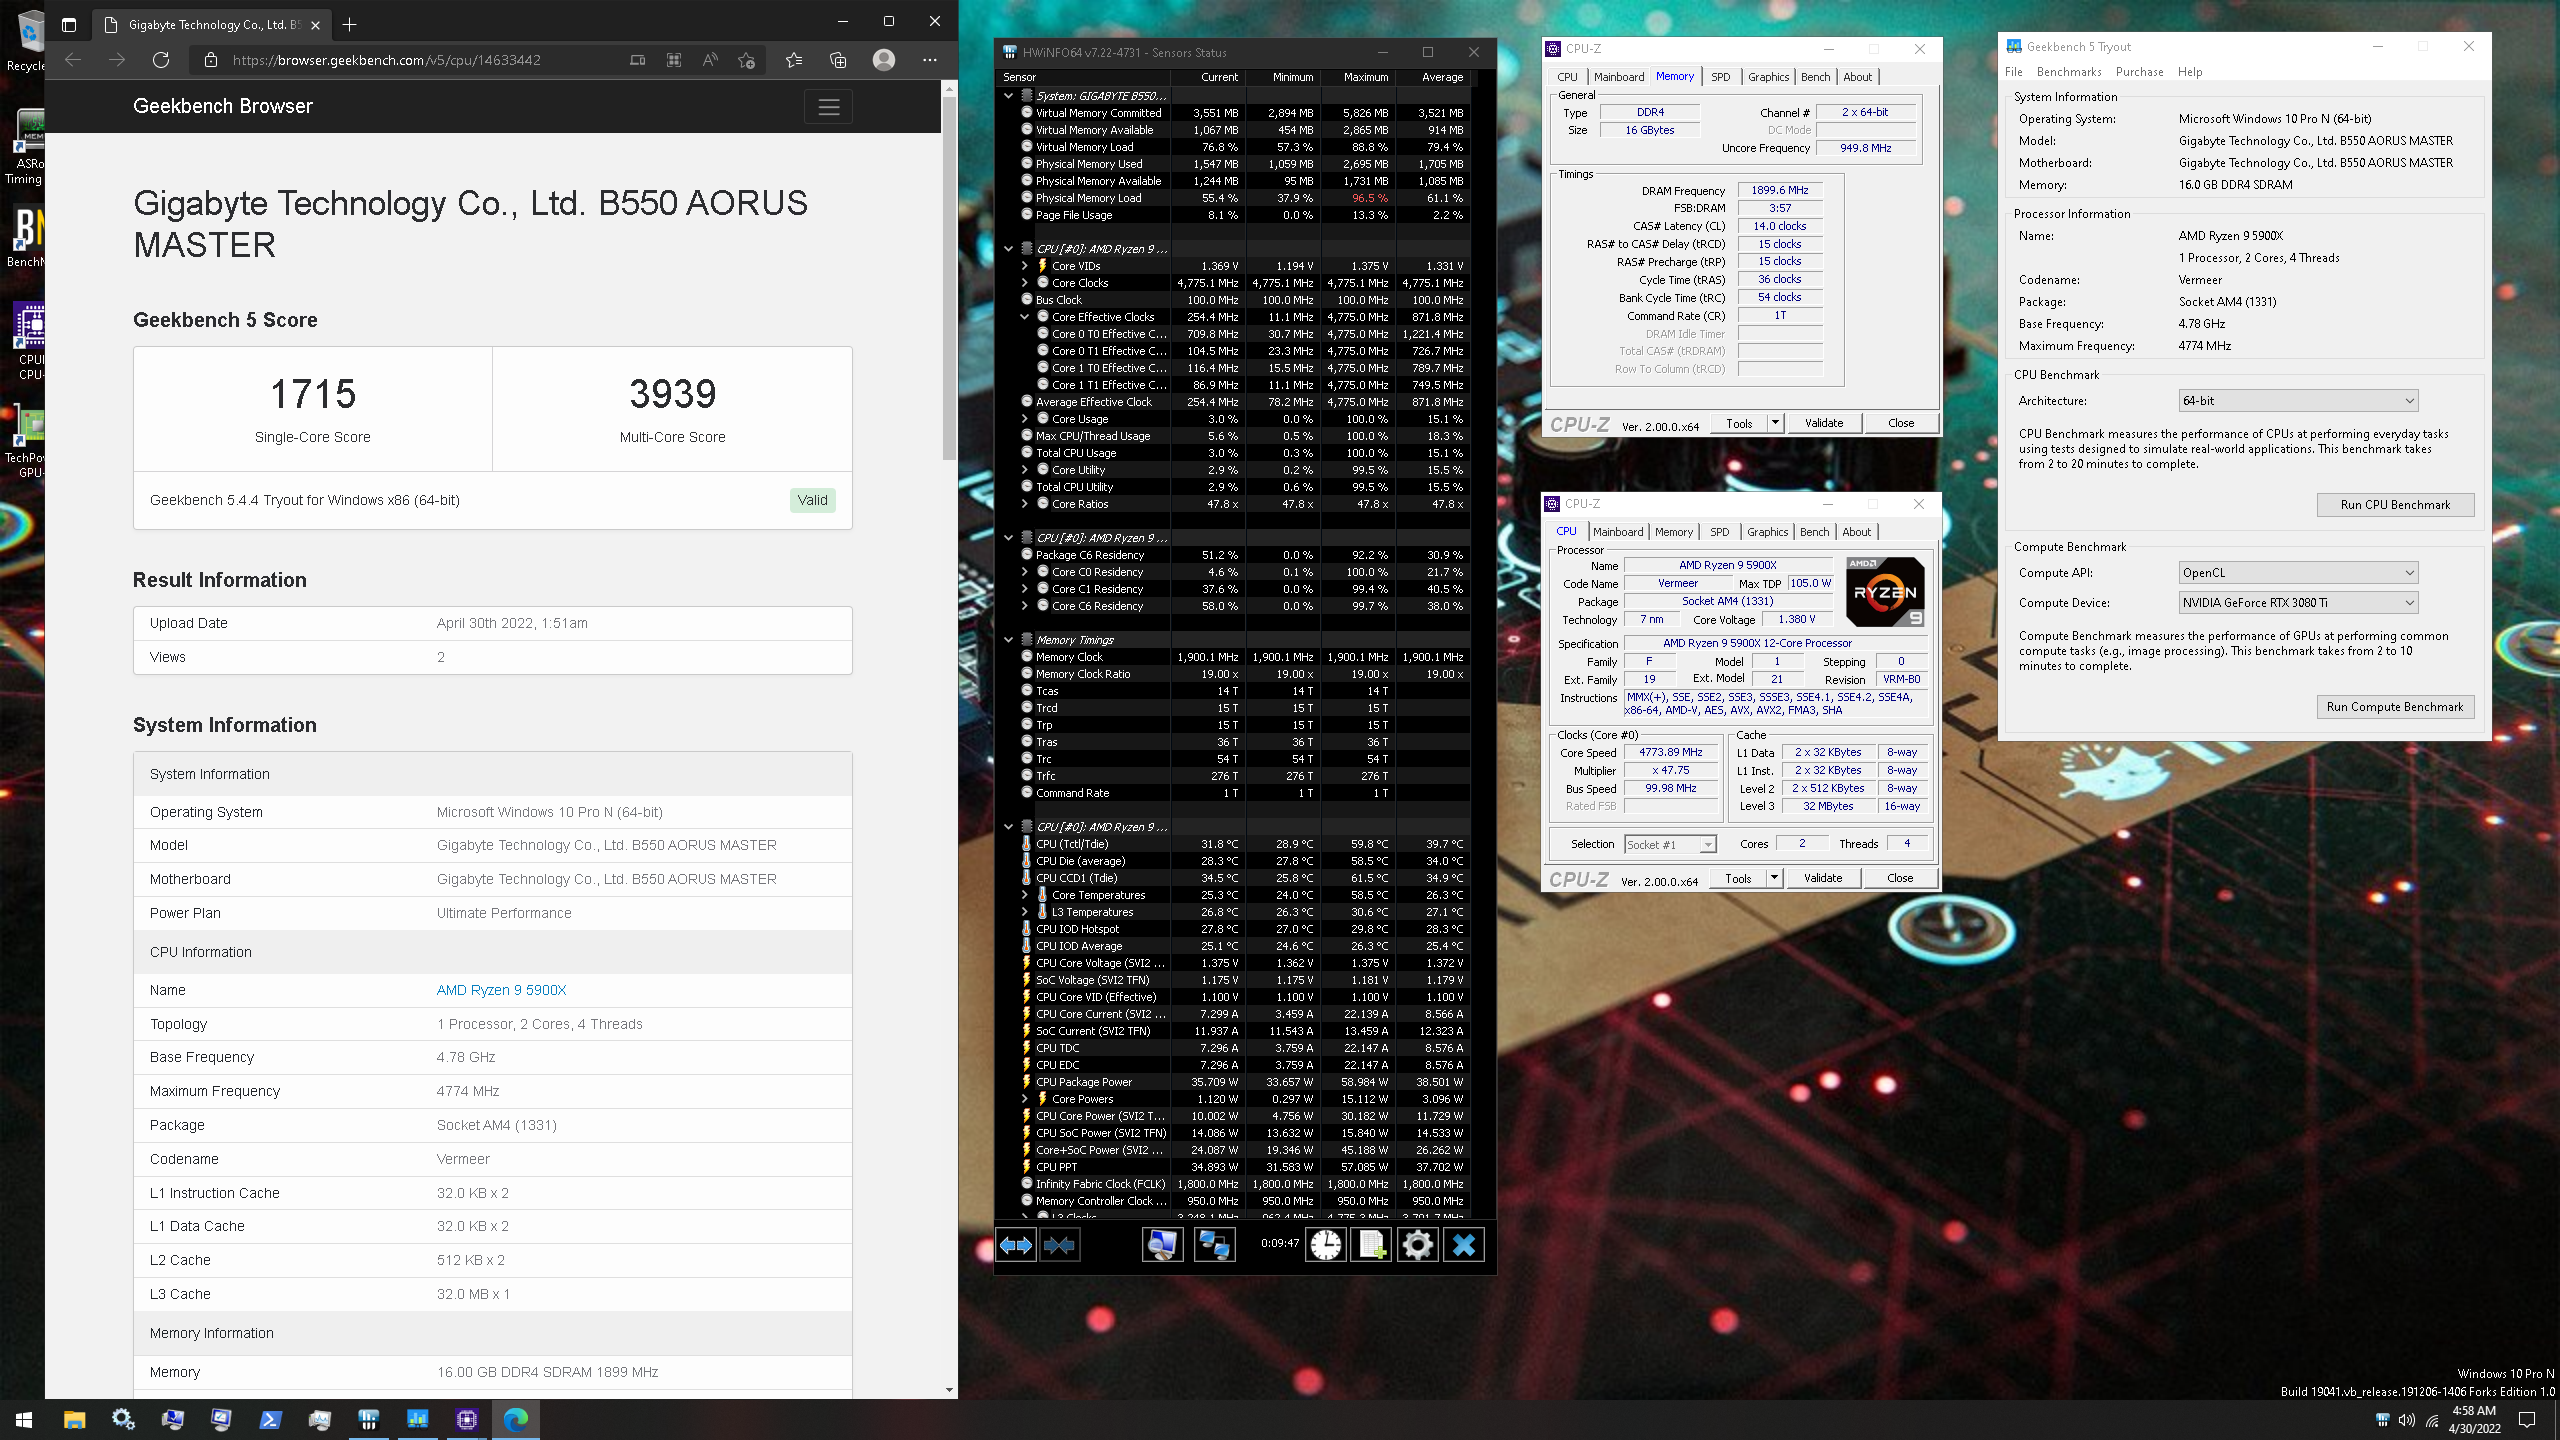
Task: Open the notification center icon
Action: pos(2527,1420)
